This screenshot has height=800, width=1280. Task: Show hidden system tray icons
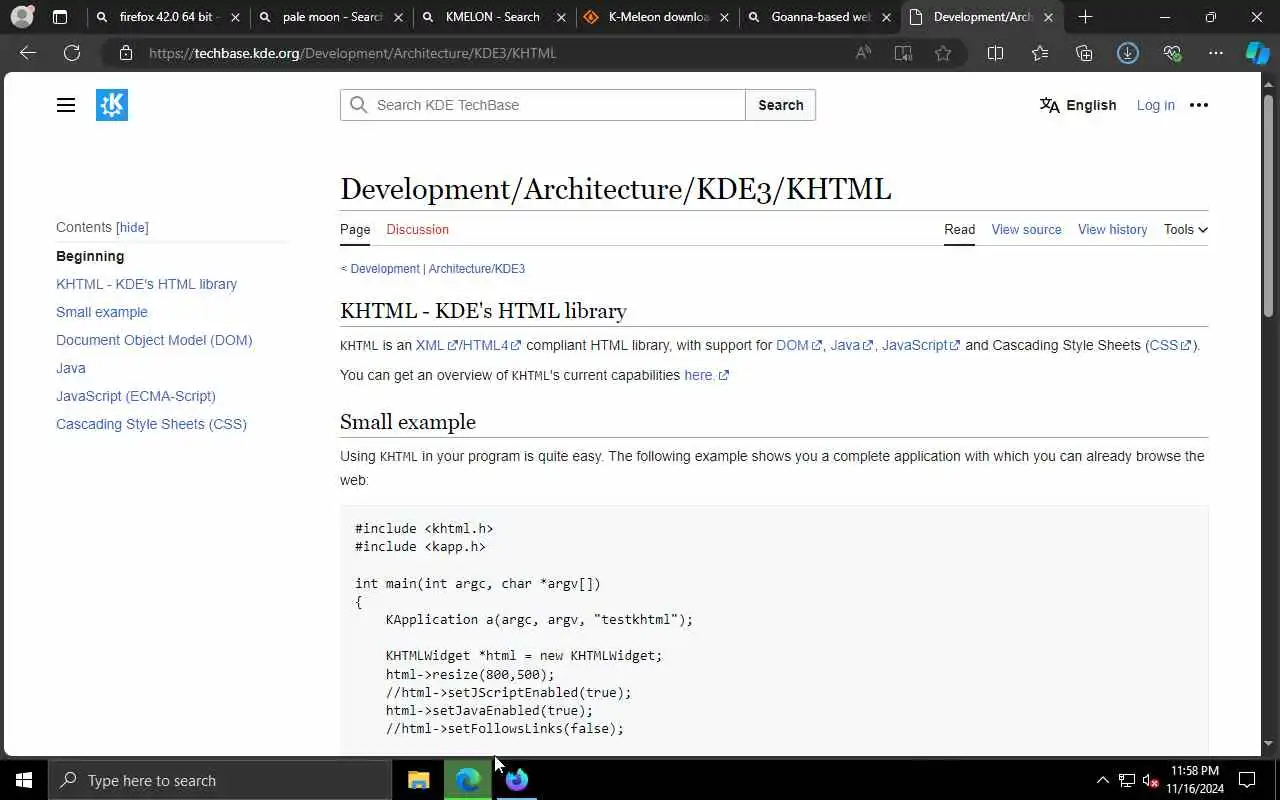click(1102, 780)
